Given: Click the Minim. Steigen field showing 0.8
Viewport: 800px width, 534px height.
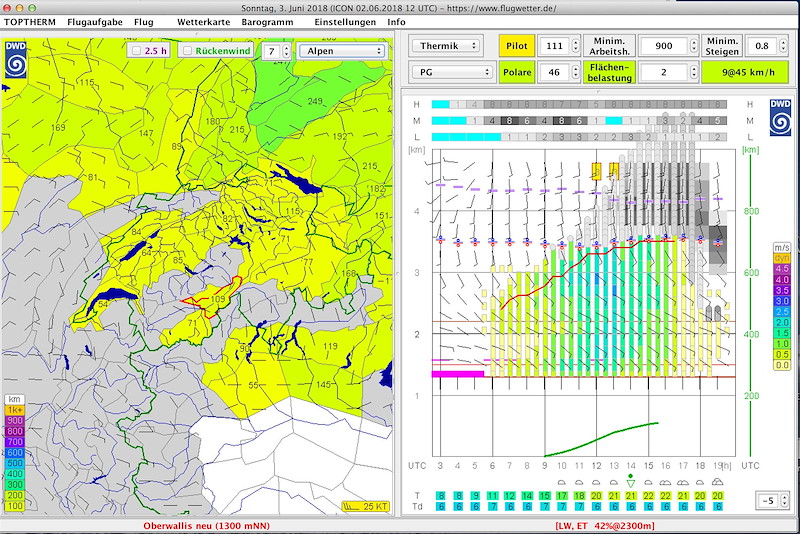Looking at the screenshot, I should tap(762, 46).
